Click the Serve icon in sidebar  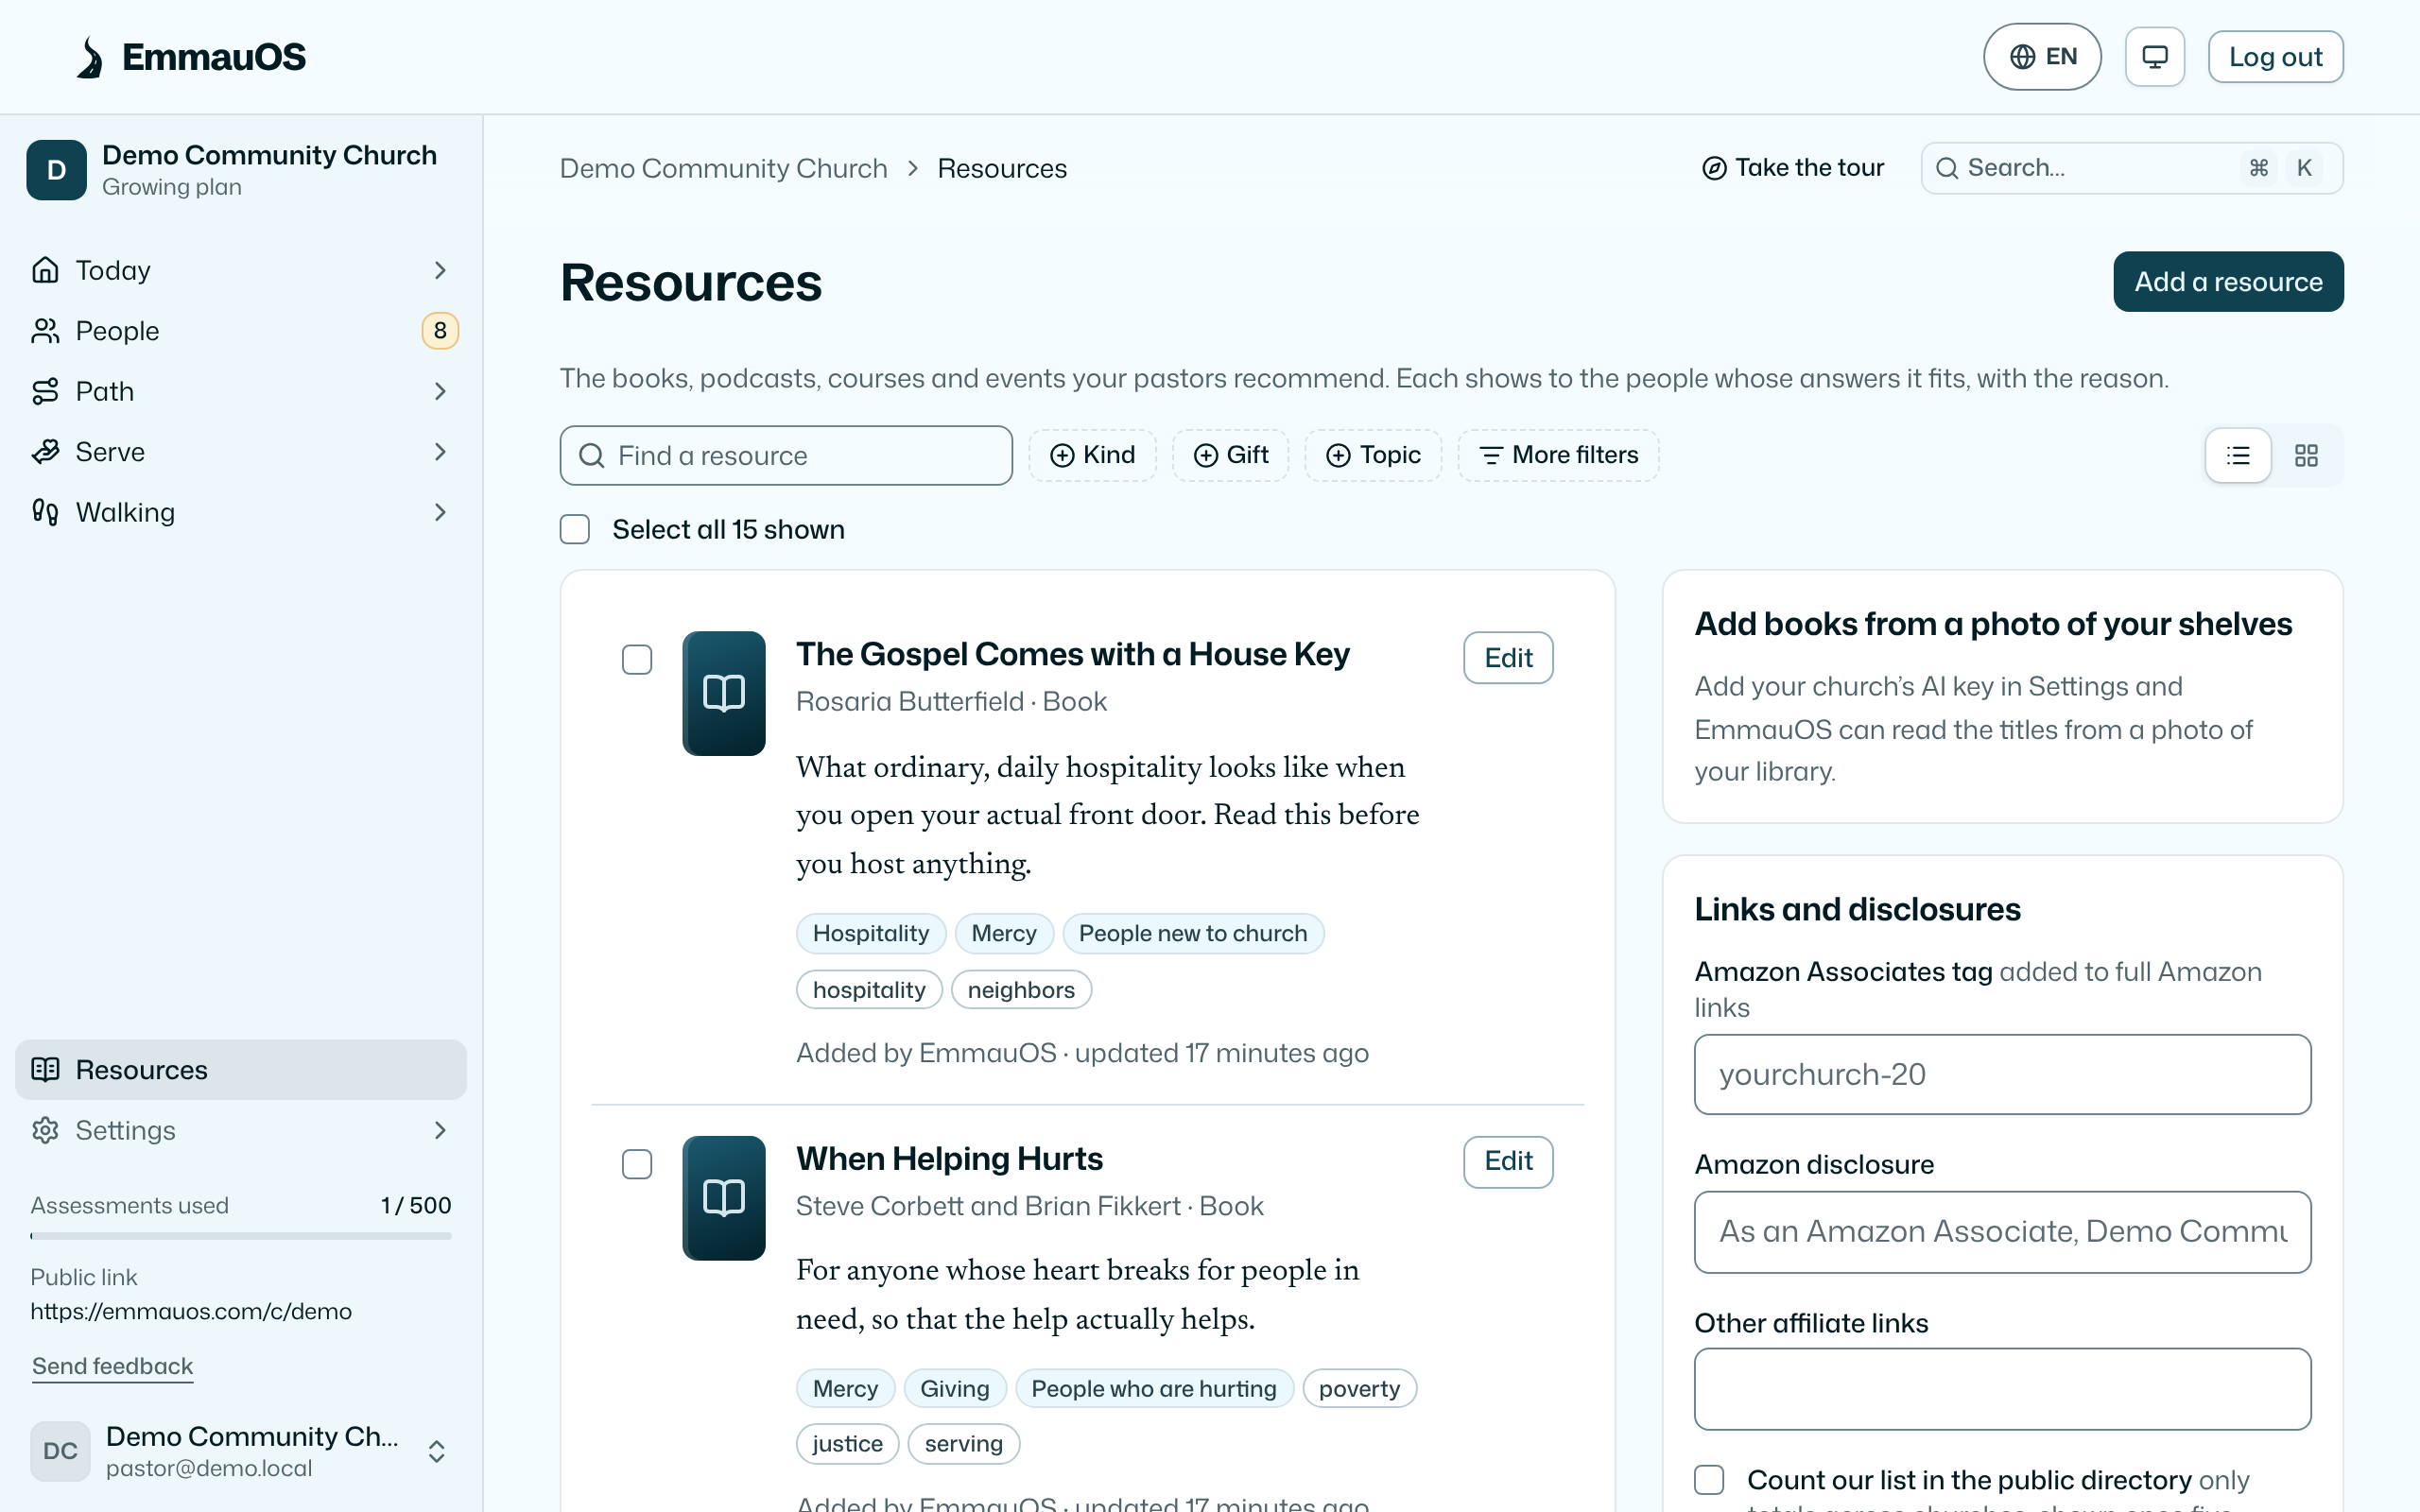click(x=45, y=452)
